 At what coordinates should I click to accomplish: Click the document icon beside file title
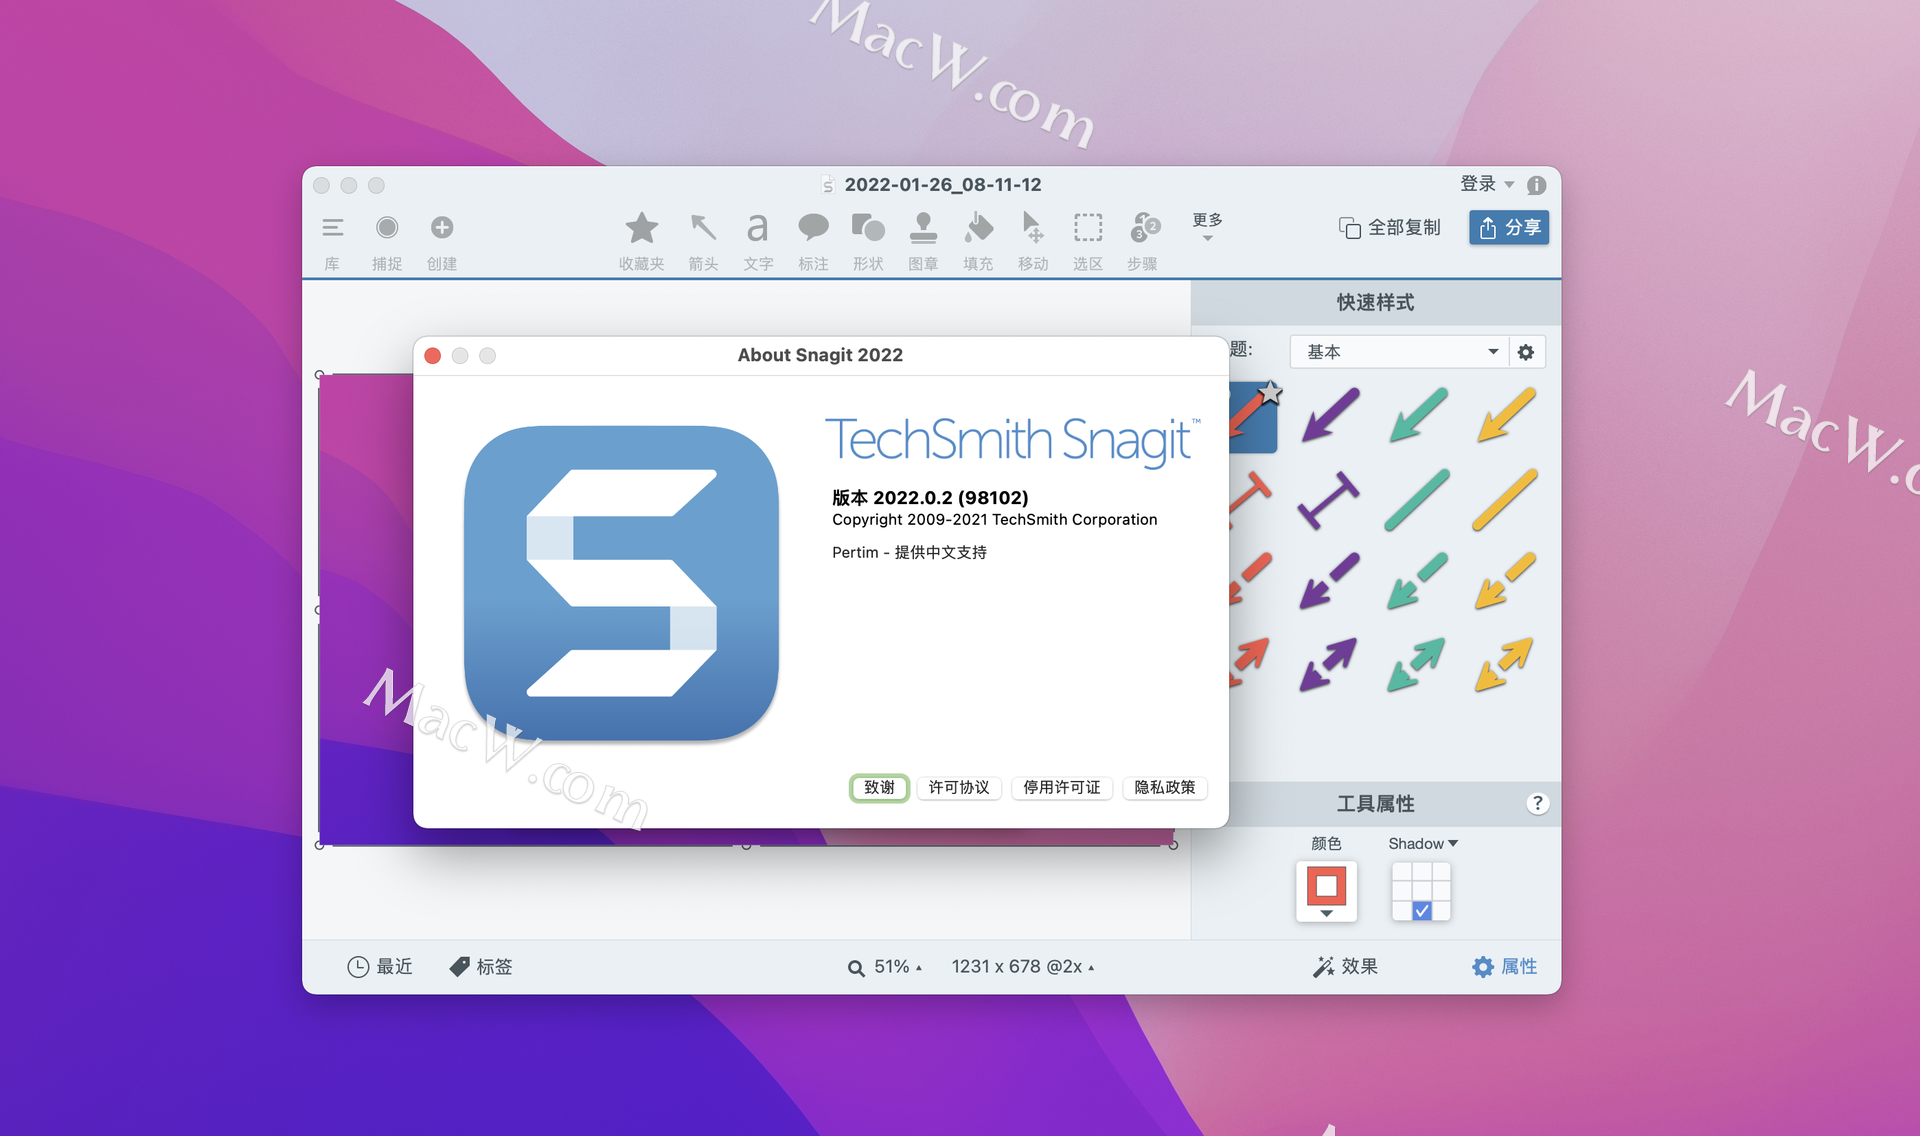point(828,185)
